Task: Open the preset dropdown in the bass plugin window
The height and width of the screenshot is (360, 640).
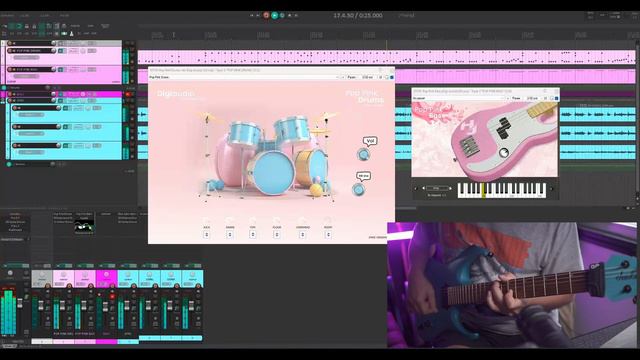Action: (459, 98)
